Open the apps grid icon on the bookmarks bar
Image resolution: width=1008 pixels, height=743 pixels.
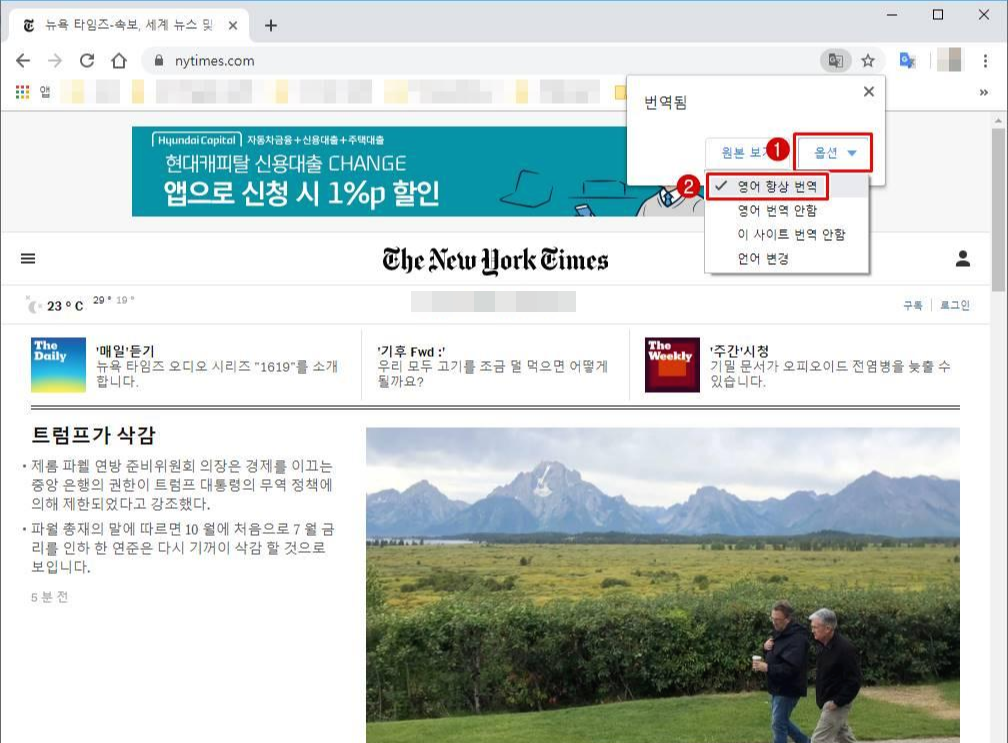tap(22, 91)
